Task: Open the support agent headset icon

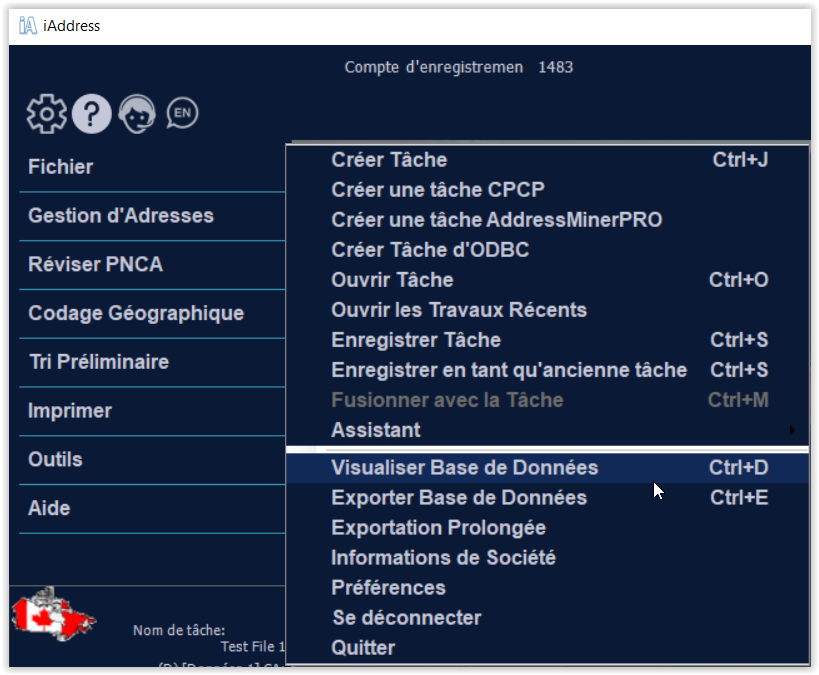Action: click(137, 114)
